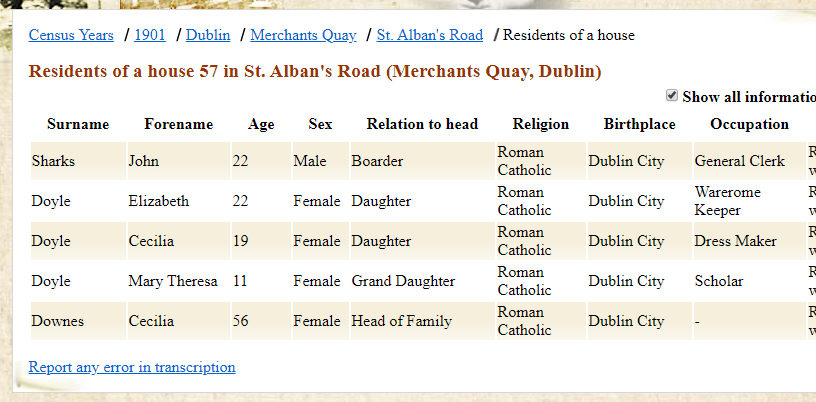Image resolution: width=816 pixels, height=402 pixels.
Task: Click the Age column header
Action: pos(261,124)
